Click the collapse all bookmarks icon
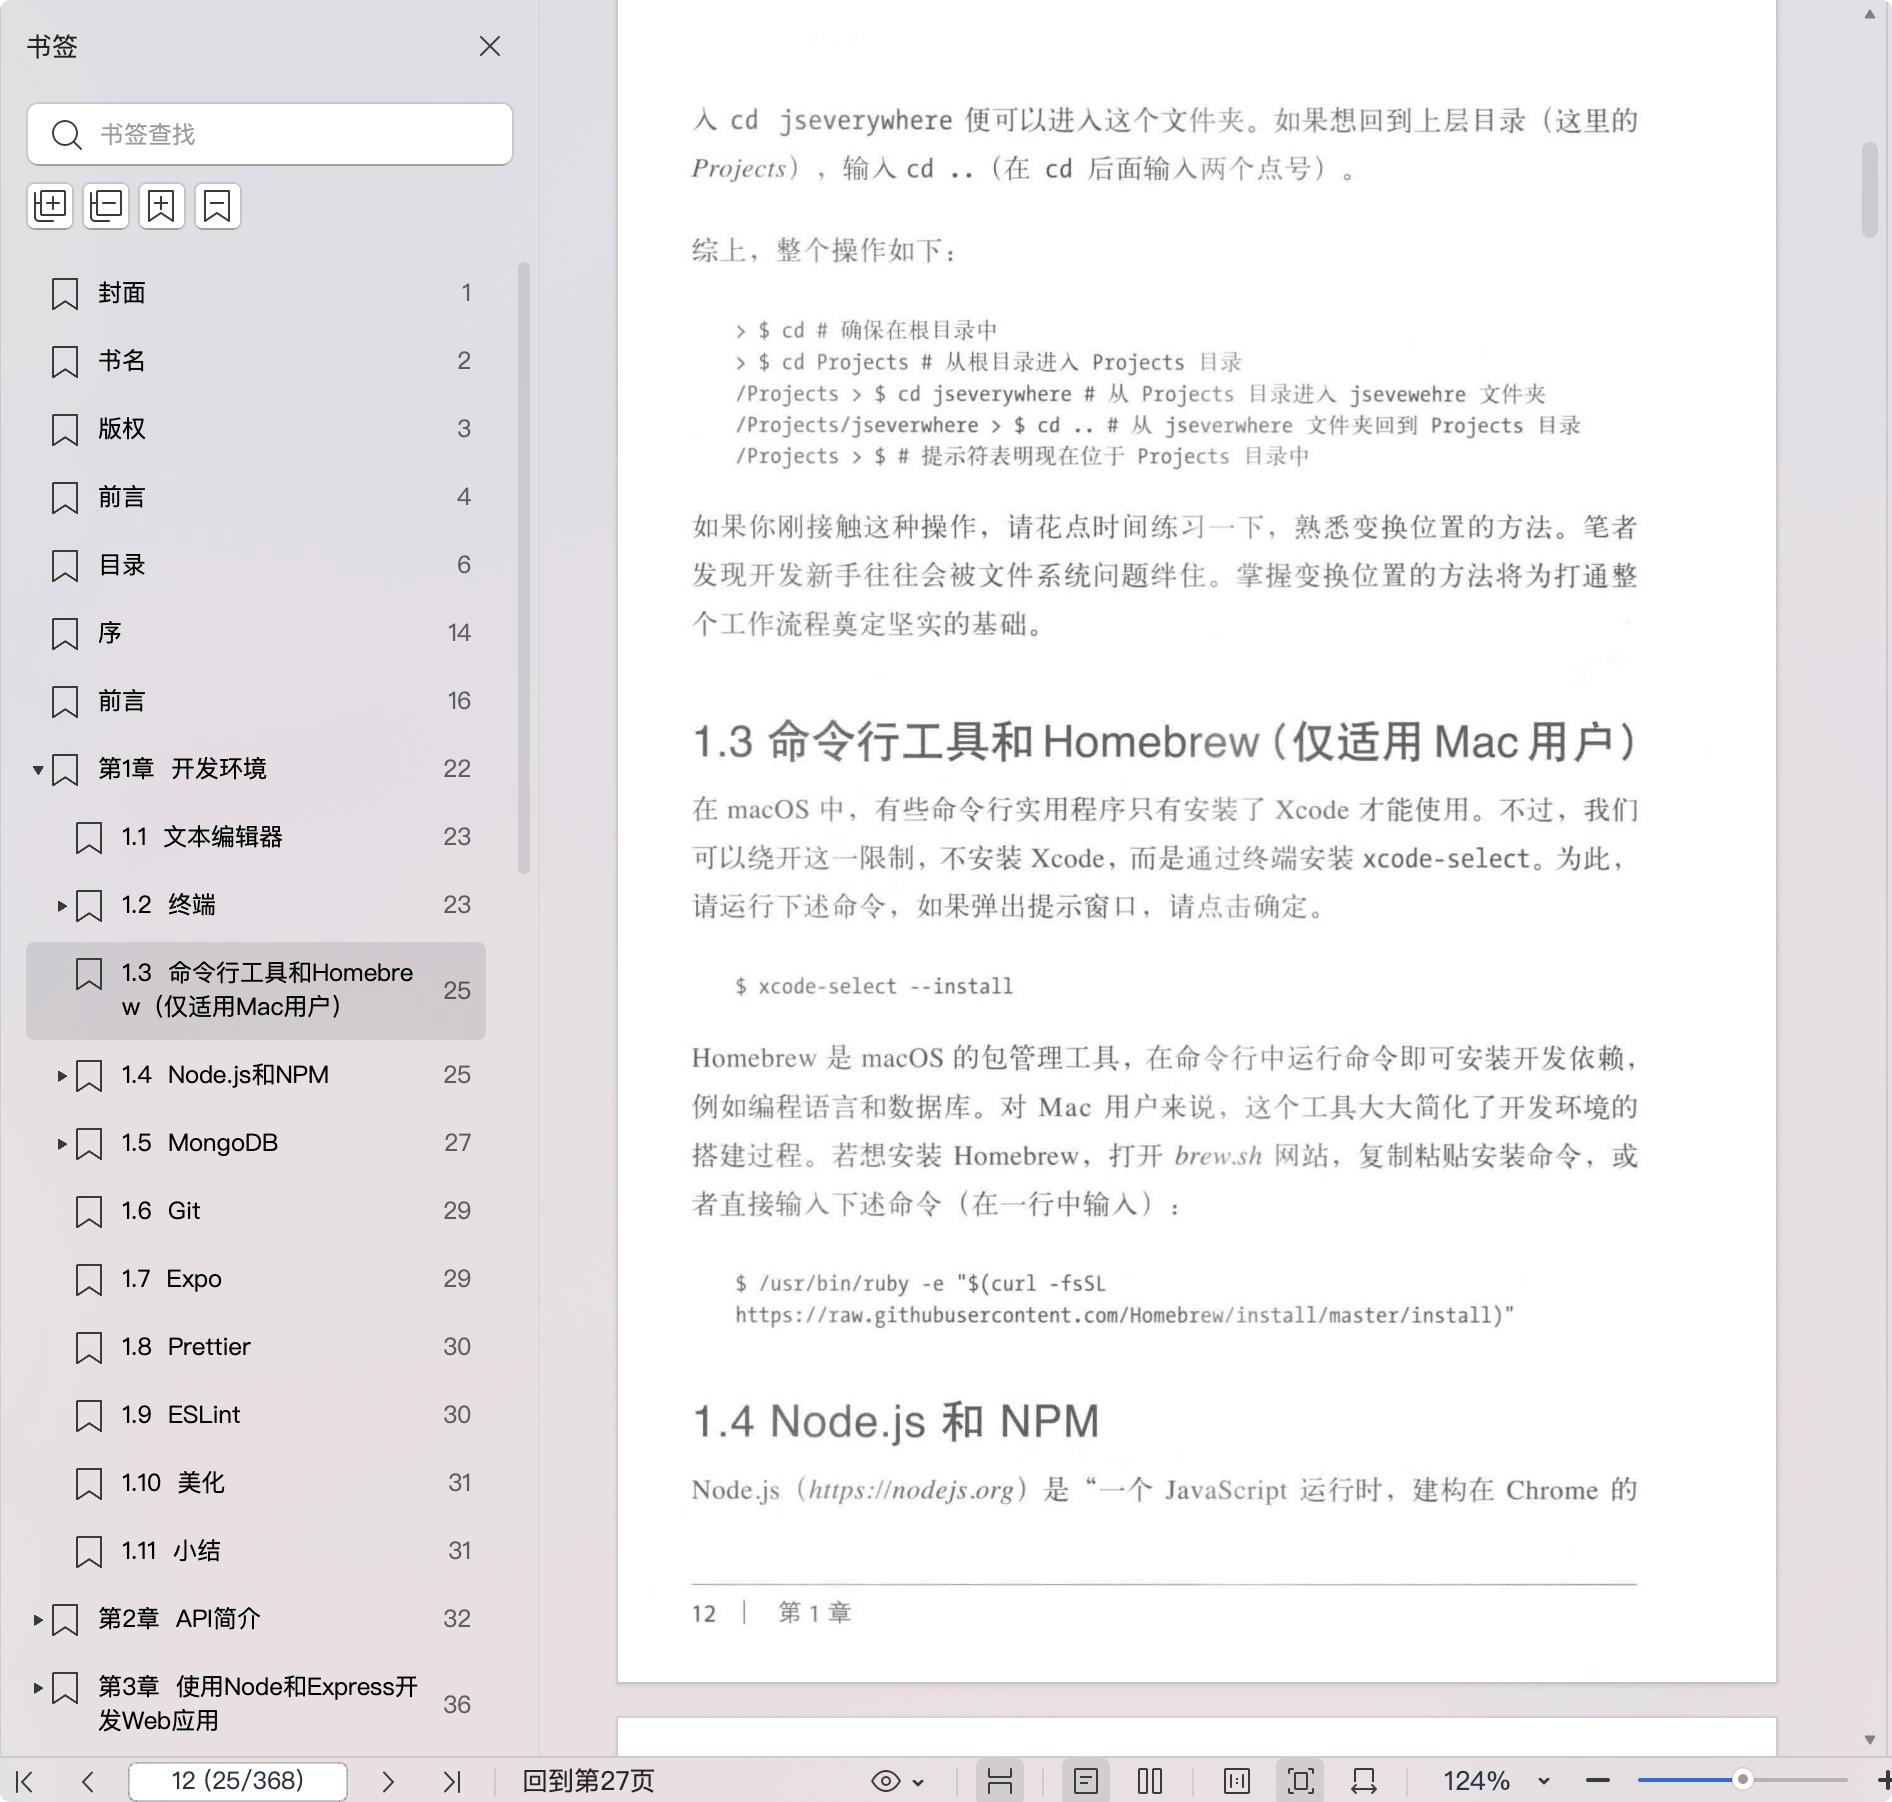 106,206
